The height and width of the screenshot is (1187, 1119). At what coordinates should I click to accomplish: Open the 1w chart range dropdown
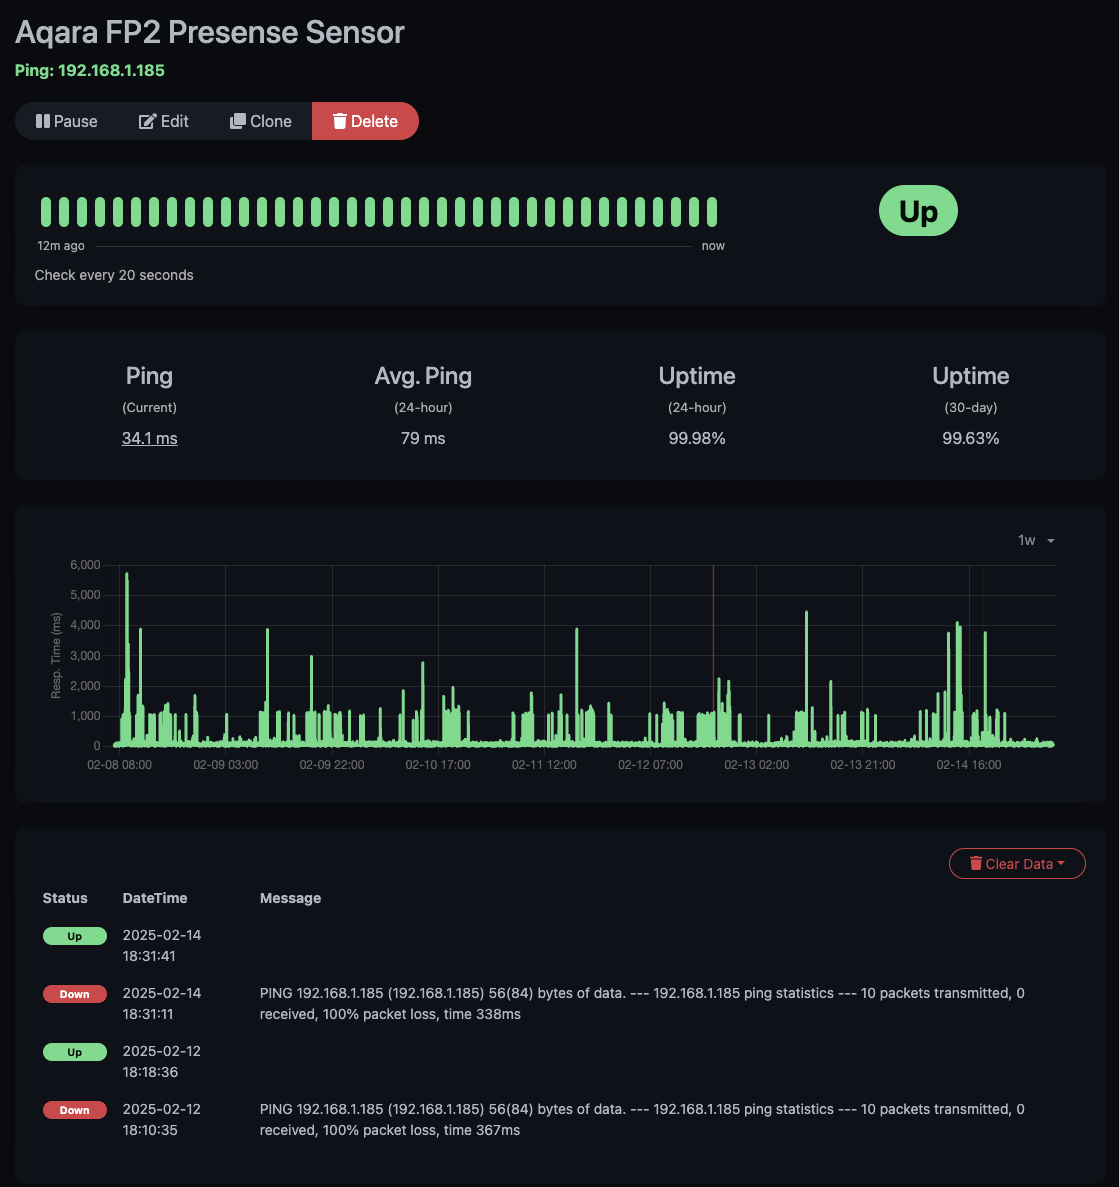tap(1036, 540)
